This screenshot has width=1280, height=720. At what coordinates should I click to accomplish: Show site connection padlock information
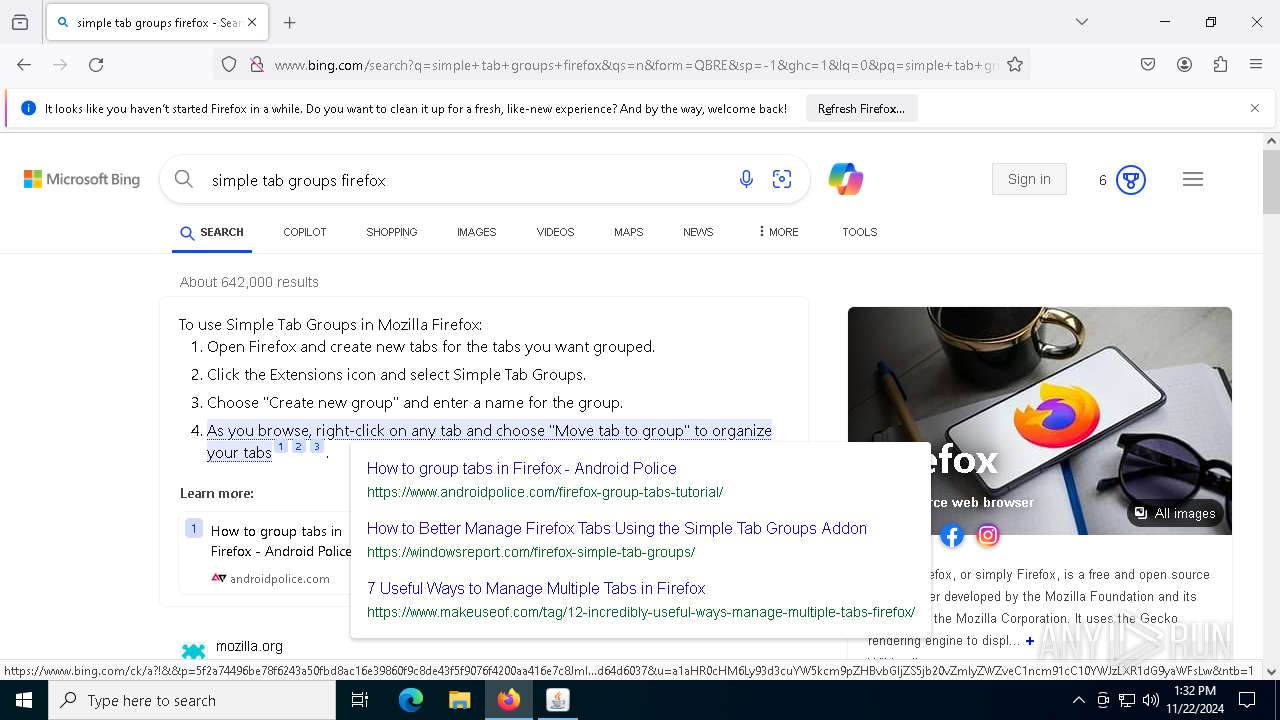pos(257,64)
